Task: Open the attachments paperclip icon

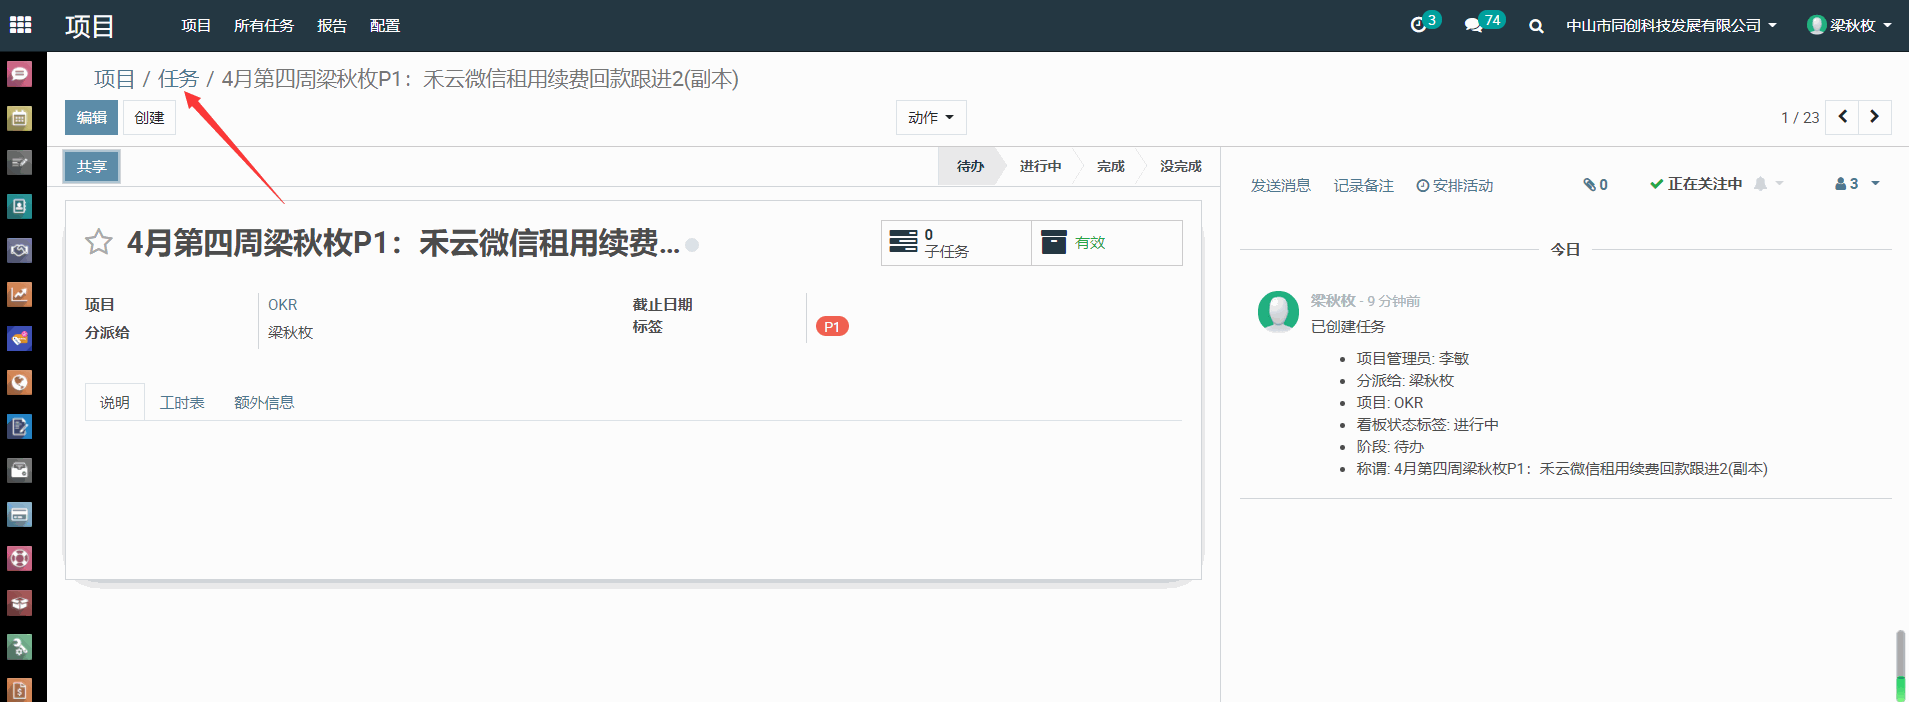Action: (x=1595, y=184)
